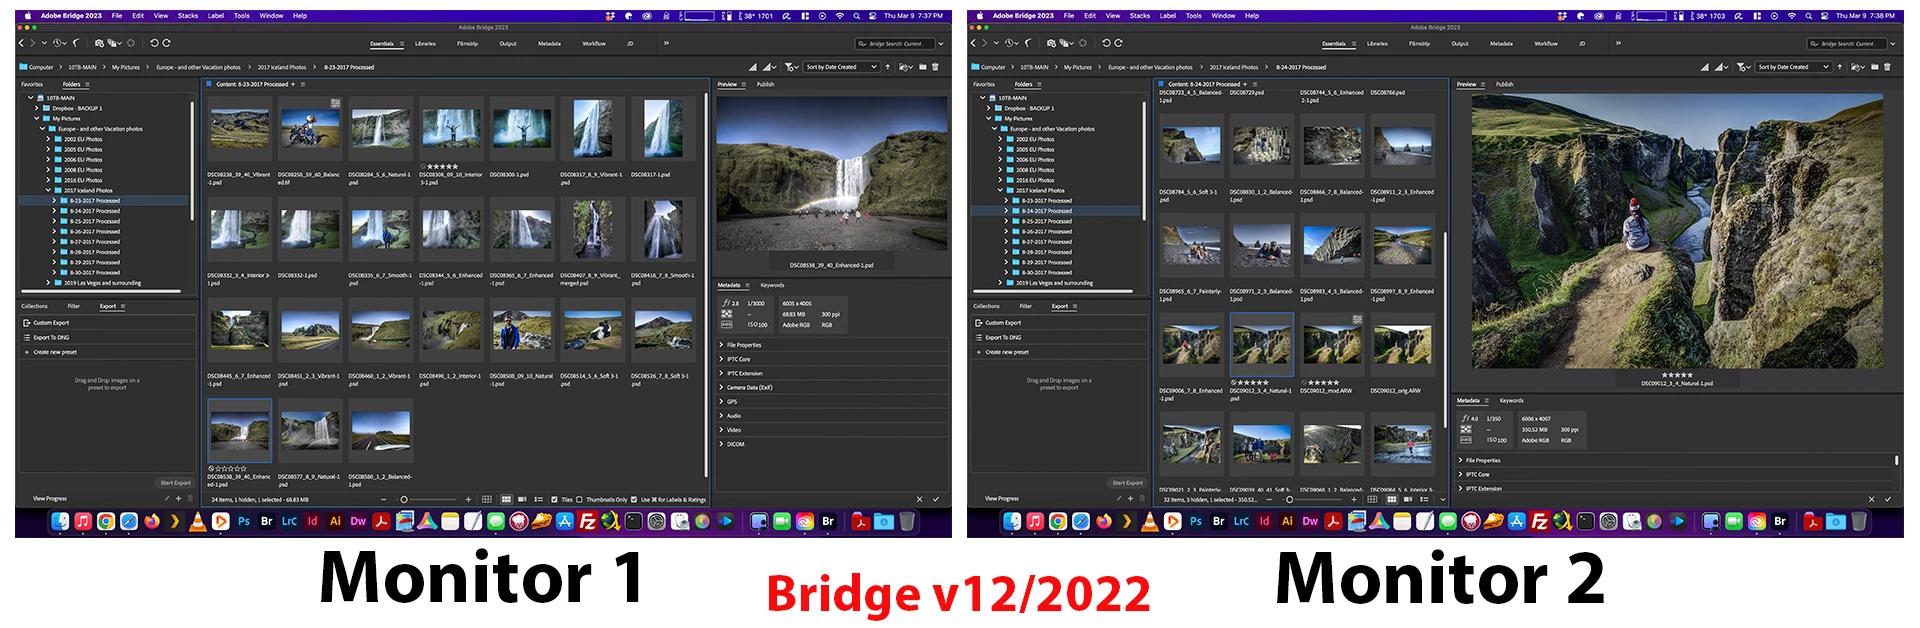Expand File Properties section on Monitor 1

click(721, 345)
